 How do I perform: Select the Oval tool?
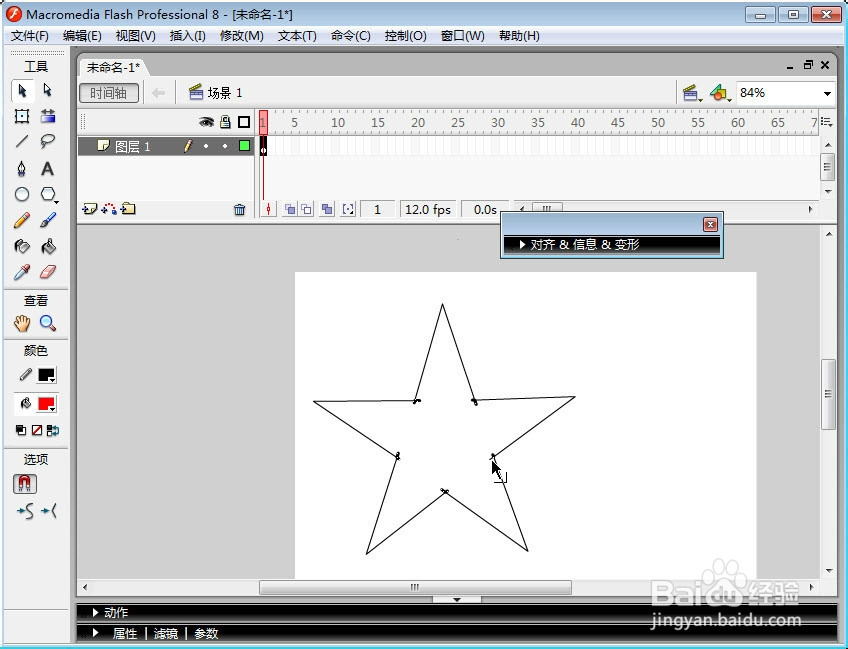[x=22, y=194]
